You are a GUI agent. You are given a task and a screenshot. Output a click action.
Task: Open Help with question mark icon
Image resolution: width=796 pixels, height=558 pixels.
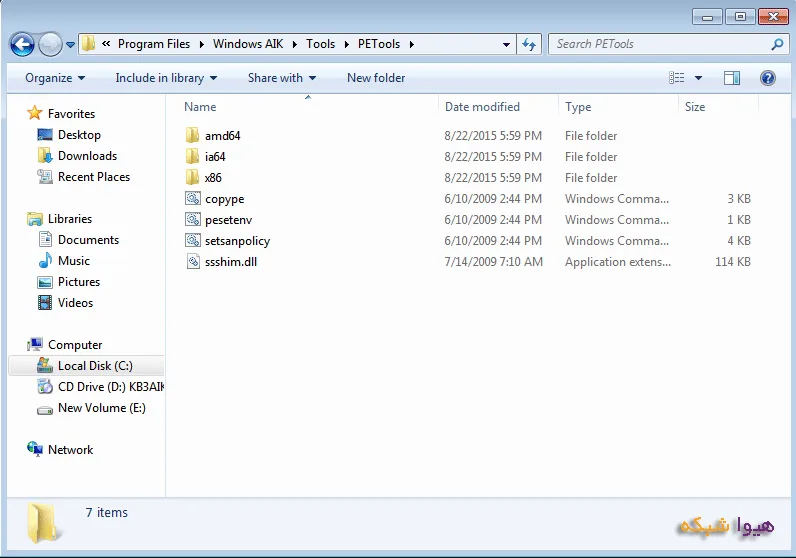(768, 78)
